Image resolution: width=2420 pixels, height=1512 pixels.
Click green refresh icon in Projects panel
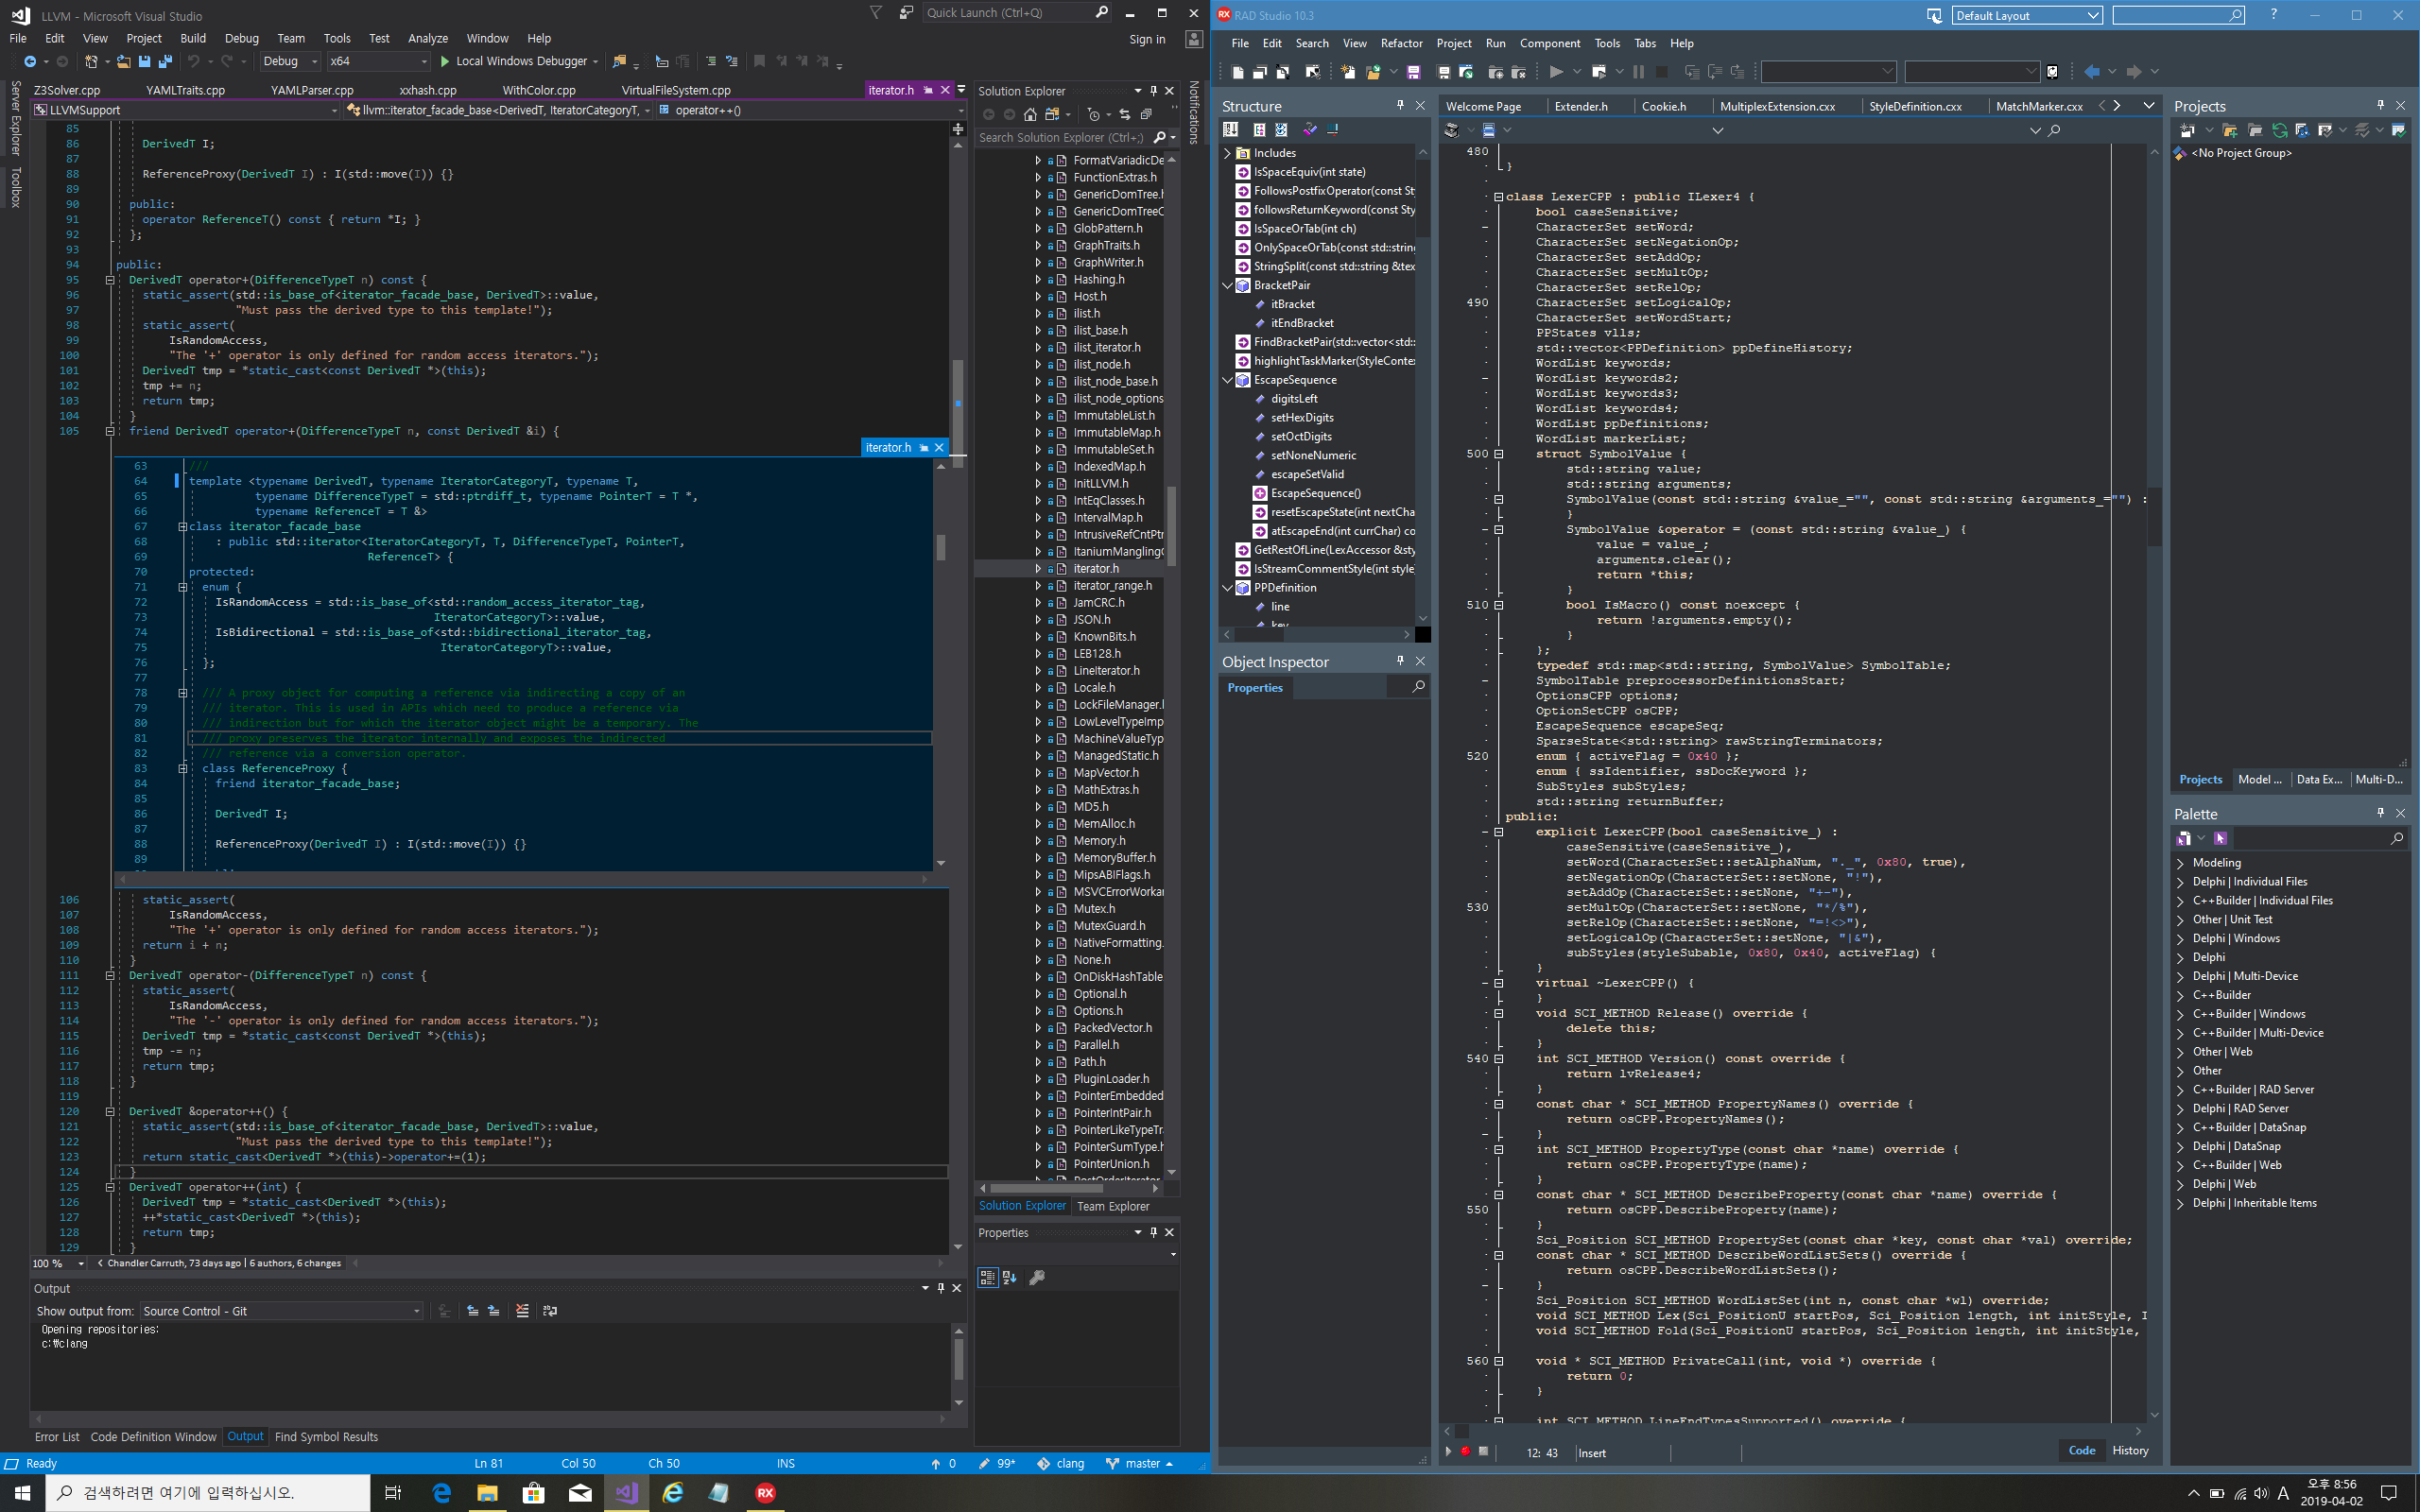tap(2279, 131)
